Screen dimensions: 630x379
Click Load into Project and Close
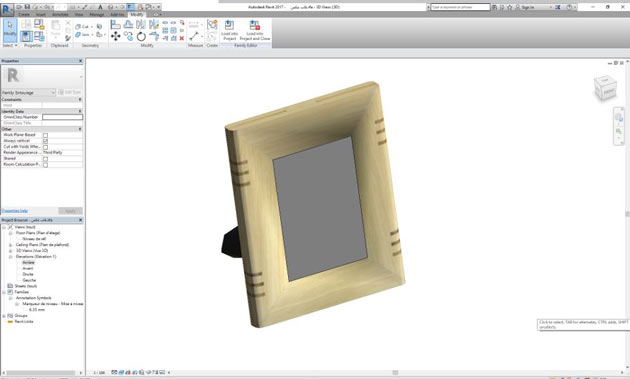click(255, 30)
